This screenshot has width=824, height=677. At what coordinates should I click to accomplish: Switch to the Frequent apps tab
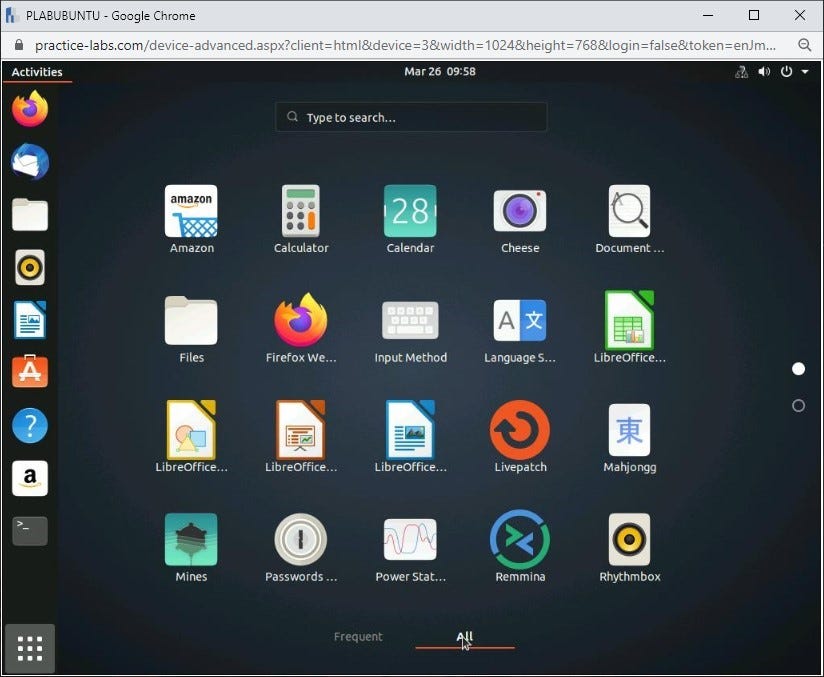click(358, 637)
